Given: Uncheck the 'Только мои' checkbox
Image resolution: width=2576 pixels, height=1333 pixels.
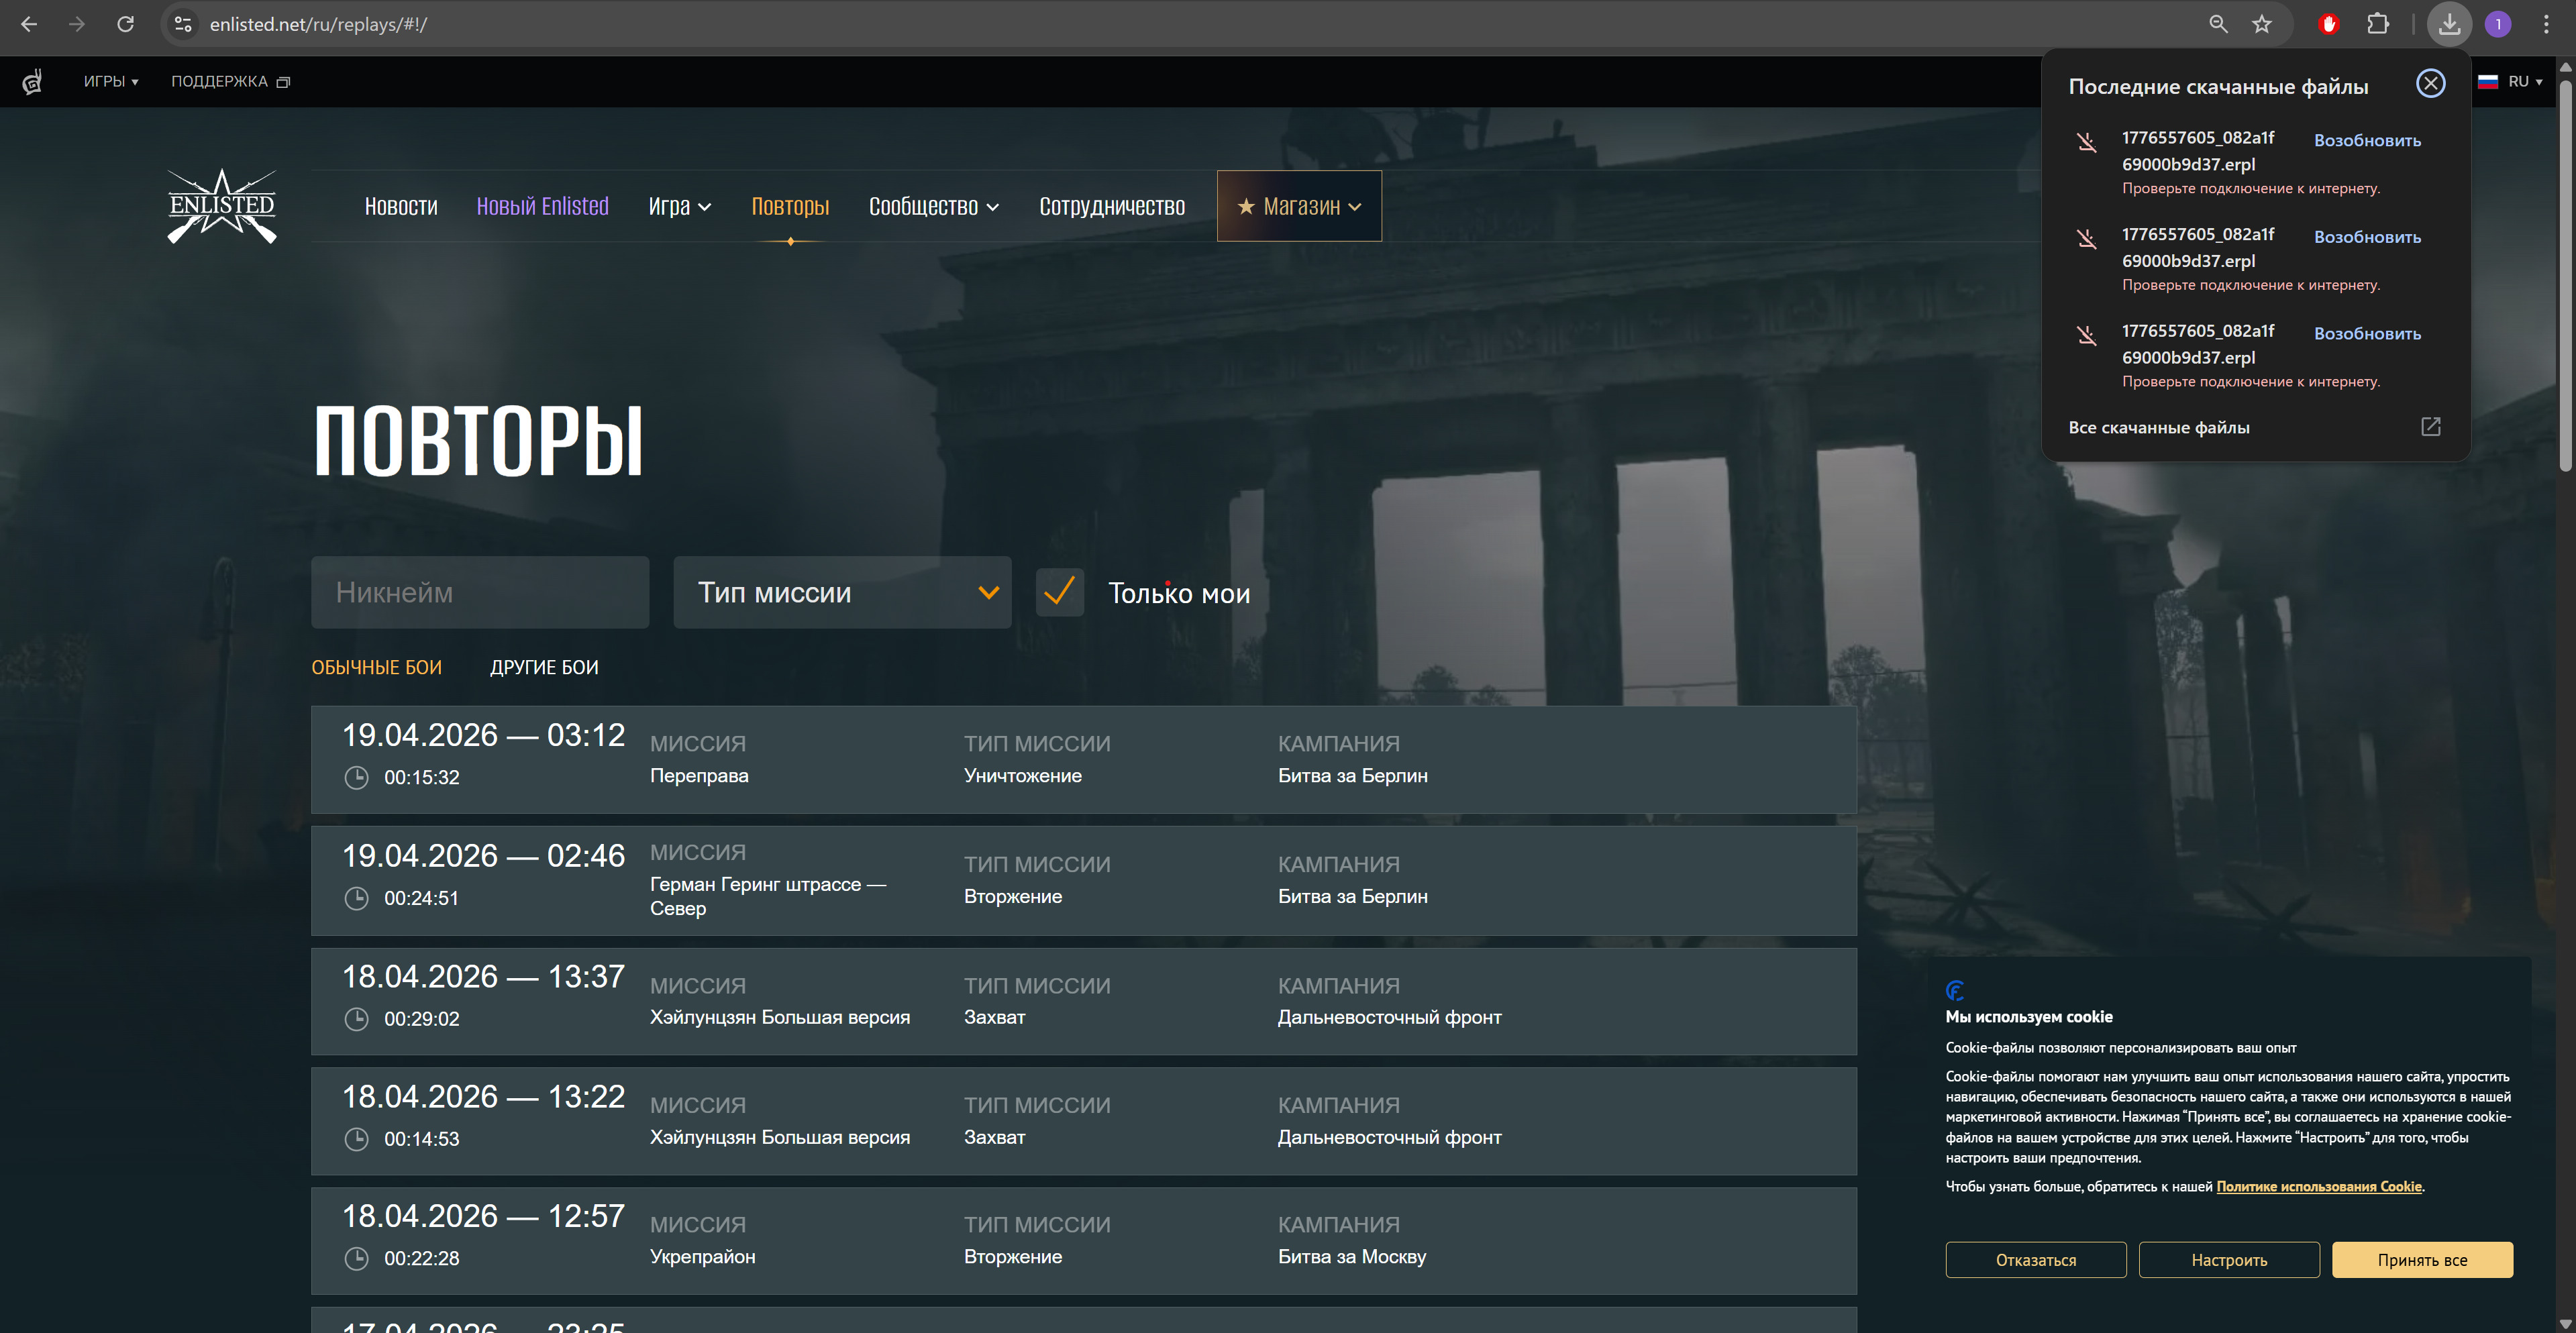Looking at the screenshot, I should click(1059, 592).
